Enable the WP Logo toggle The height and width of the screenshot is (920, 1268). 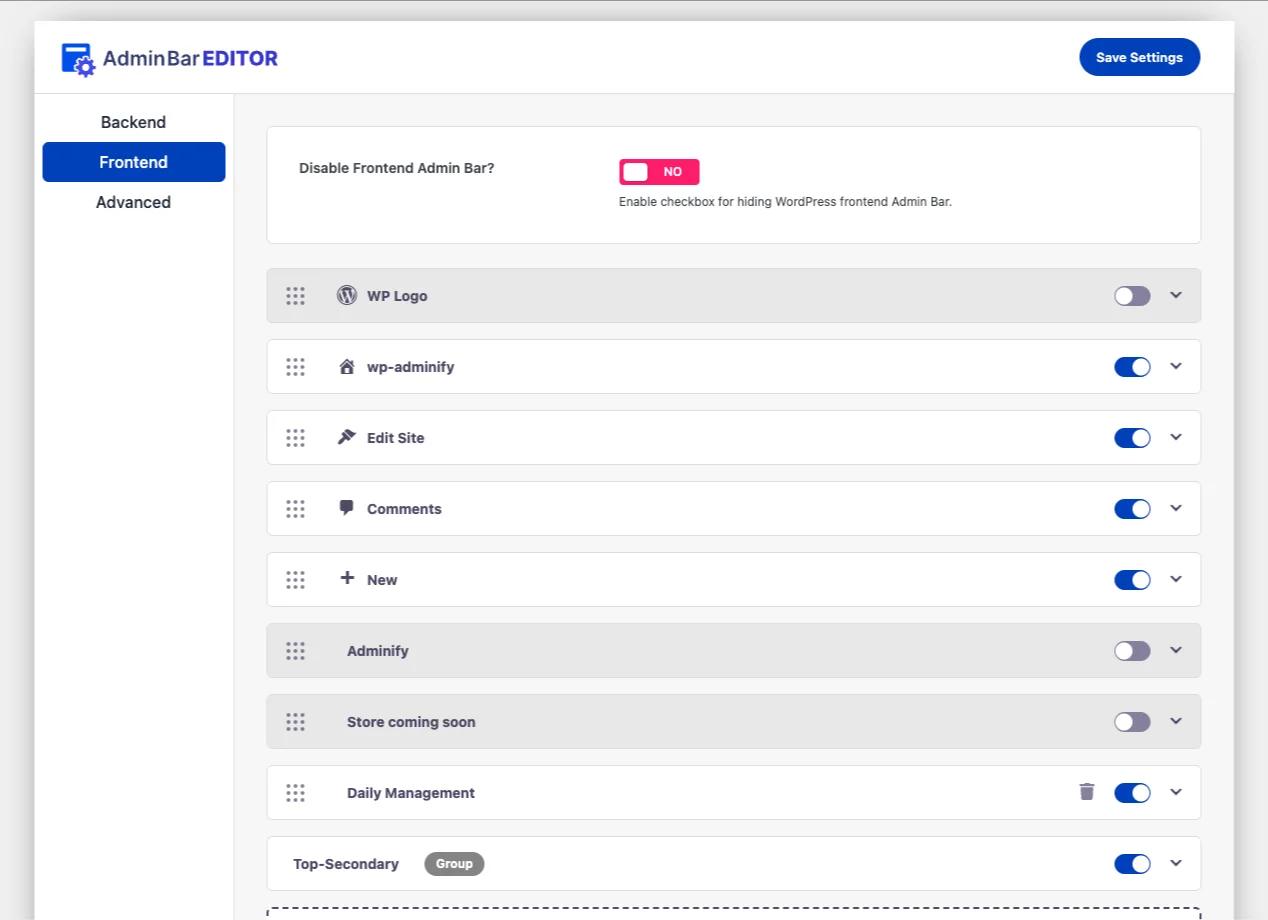1132,296
